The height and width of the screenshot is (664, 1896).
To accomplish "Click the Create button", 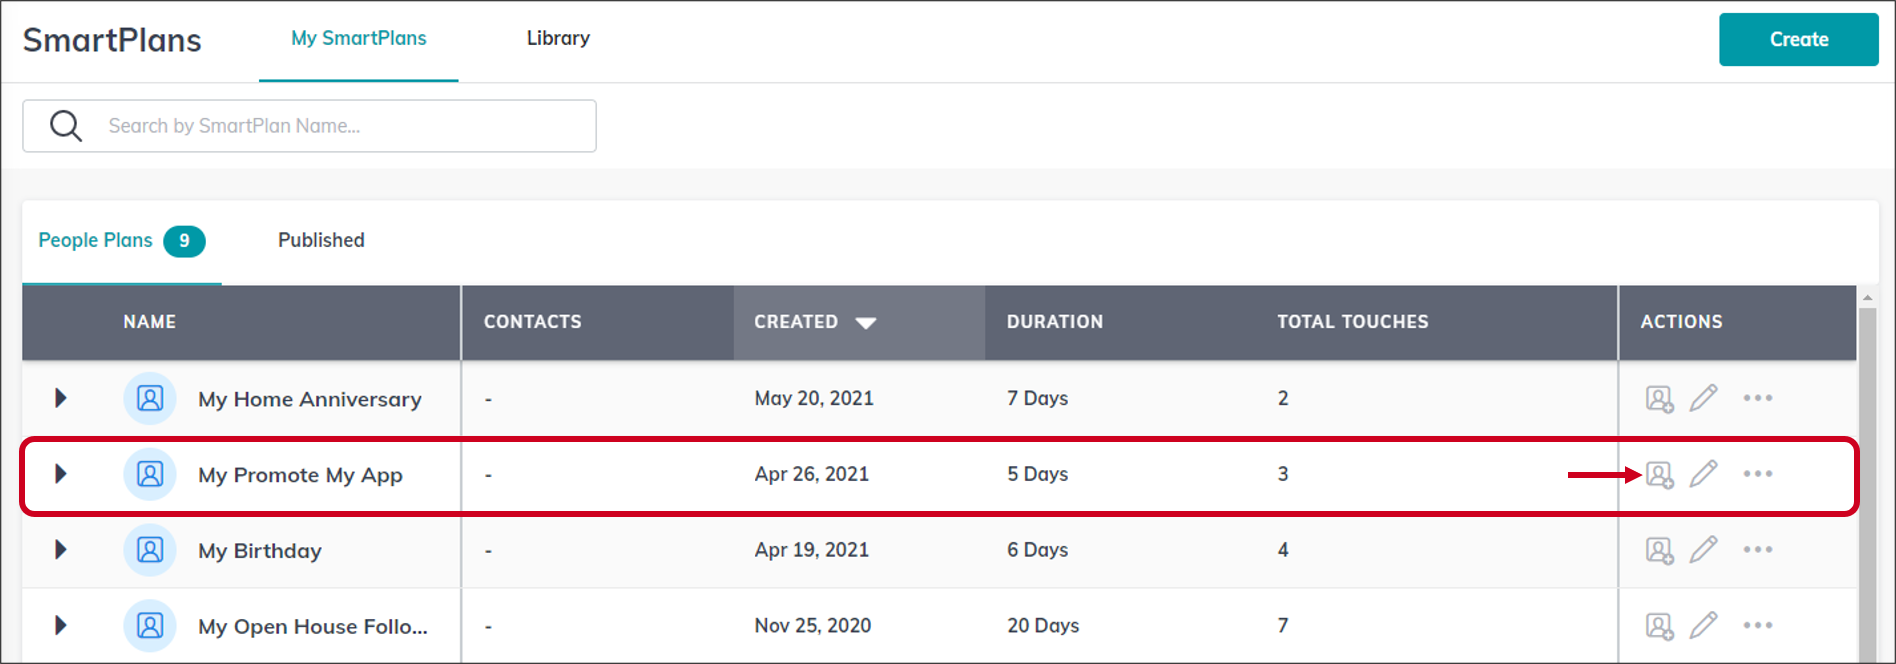I will click(1798, 40).
